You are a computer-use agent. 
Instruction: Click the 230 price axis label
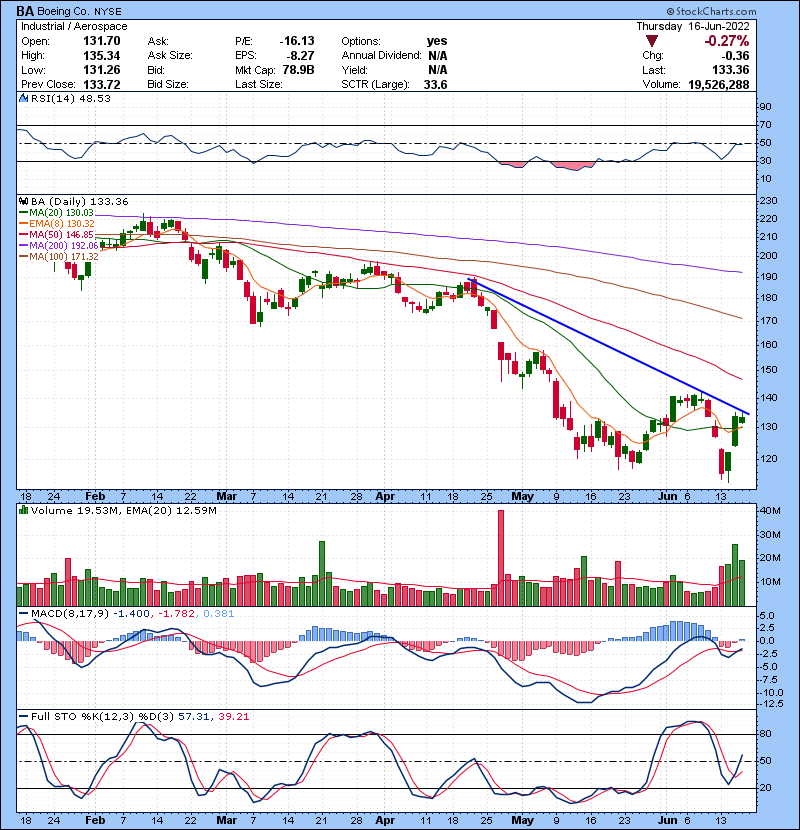click(x=768, y=201)
